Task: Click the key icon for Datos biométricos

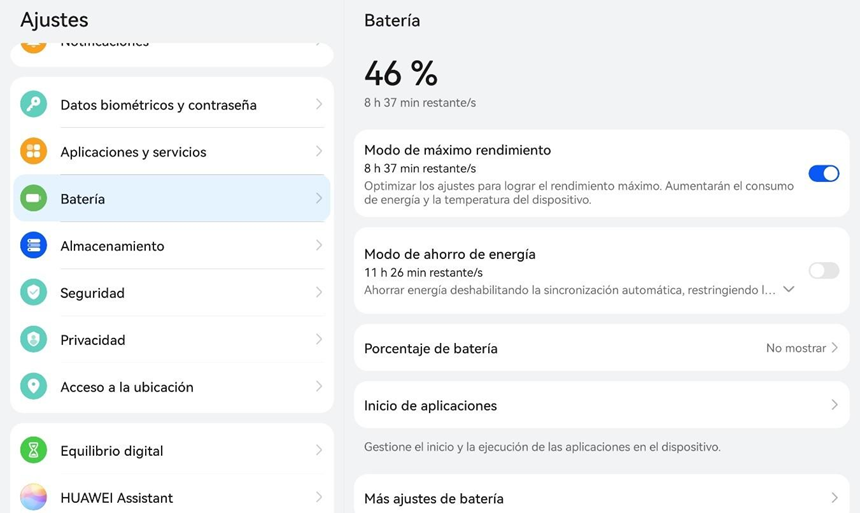Action: pos(33,104)
